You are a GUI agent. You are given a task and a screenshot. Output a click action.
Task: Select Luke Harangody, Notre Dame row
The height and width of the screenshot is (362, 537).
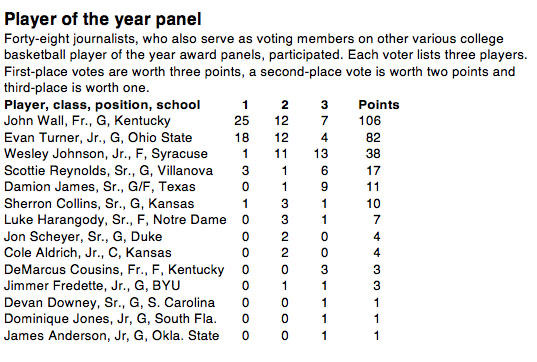pyautogui.click(x=192, y=220)
